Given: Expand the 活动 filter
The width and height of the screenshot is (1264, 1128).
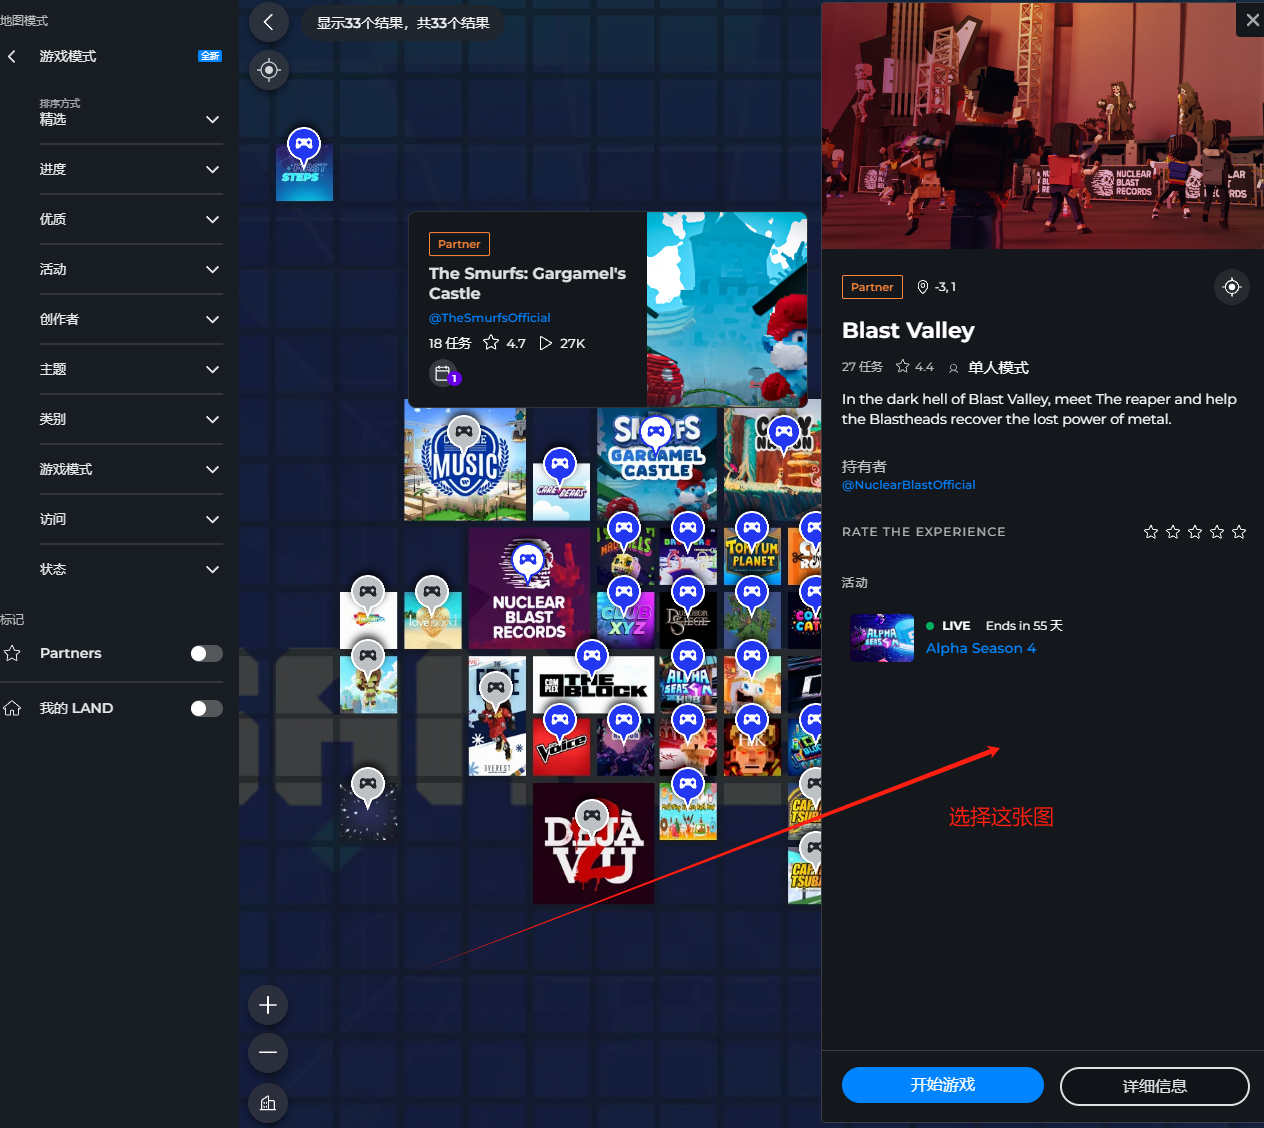Looking at the screenshot, I should coord(130,269).
